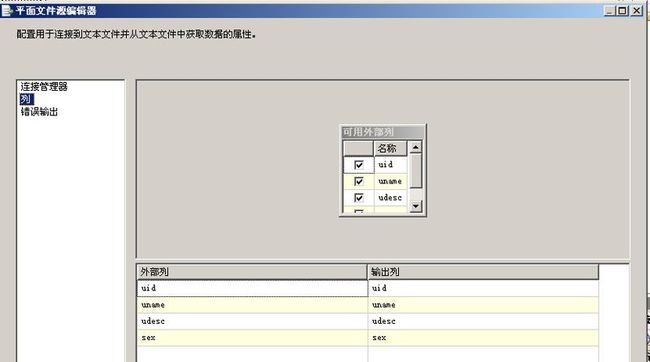Open the 错误输出 page
The image size is (650, 362).
[x=39, y=112]
